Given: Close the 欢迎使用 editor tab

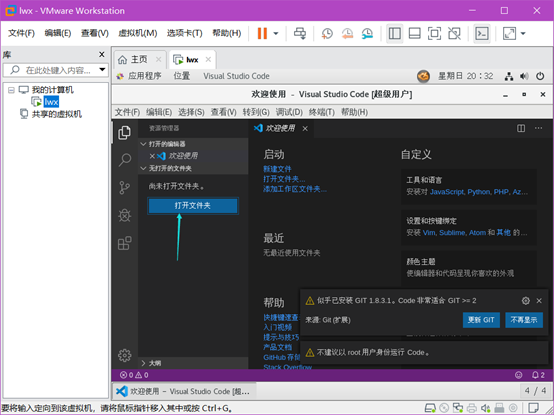Looking at the screenshot, I should click(x=305, y=129).
